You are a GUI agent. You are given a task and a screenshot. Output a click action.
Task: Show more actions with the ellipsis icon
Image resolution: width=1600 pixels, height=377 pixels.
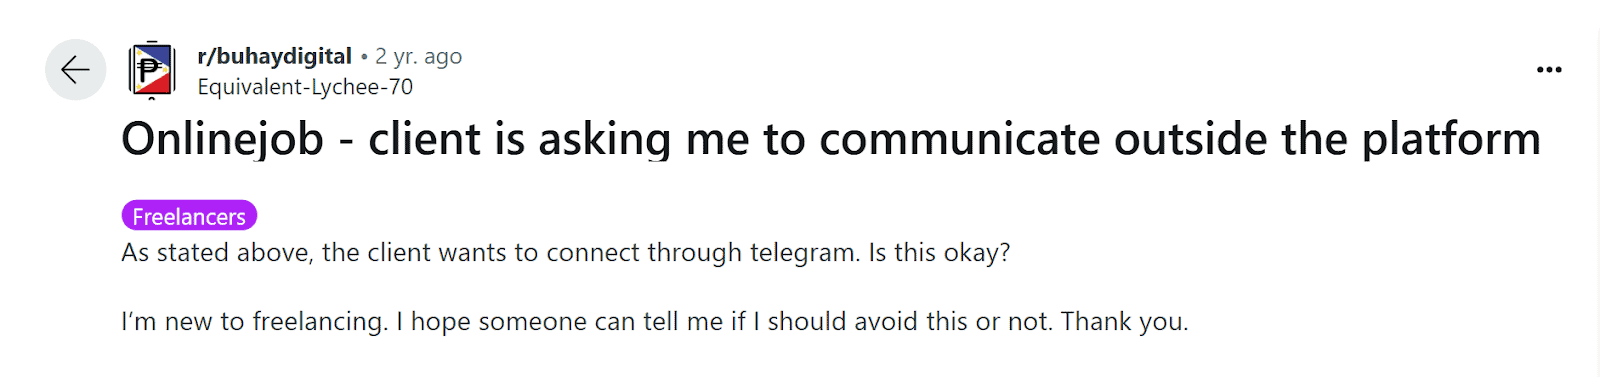1549,70
